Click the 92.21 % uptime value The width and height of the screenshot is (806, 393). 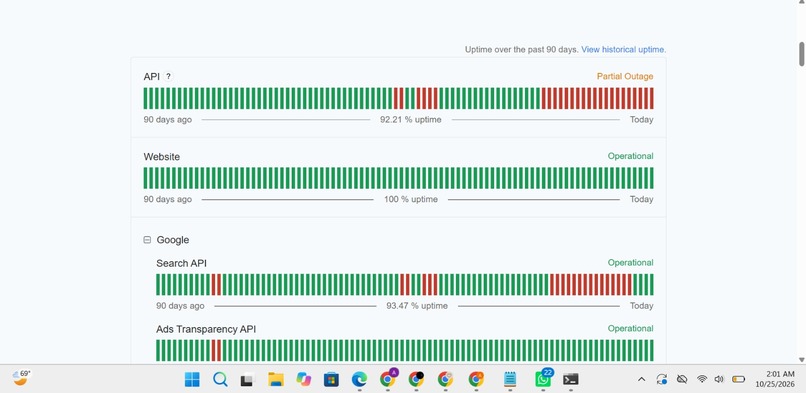[411, 120]
